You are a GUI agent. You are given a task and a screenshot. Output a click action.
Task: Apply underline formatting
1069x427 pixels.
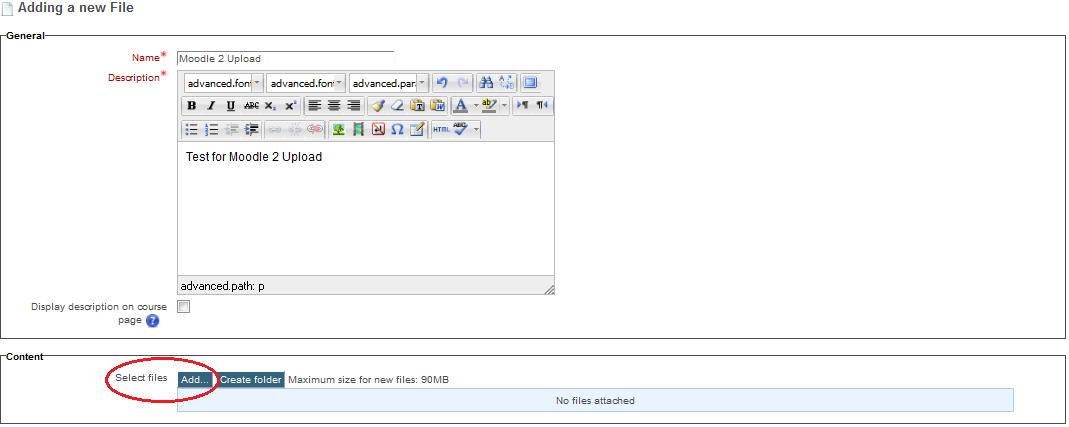coord(230,106)
